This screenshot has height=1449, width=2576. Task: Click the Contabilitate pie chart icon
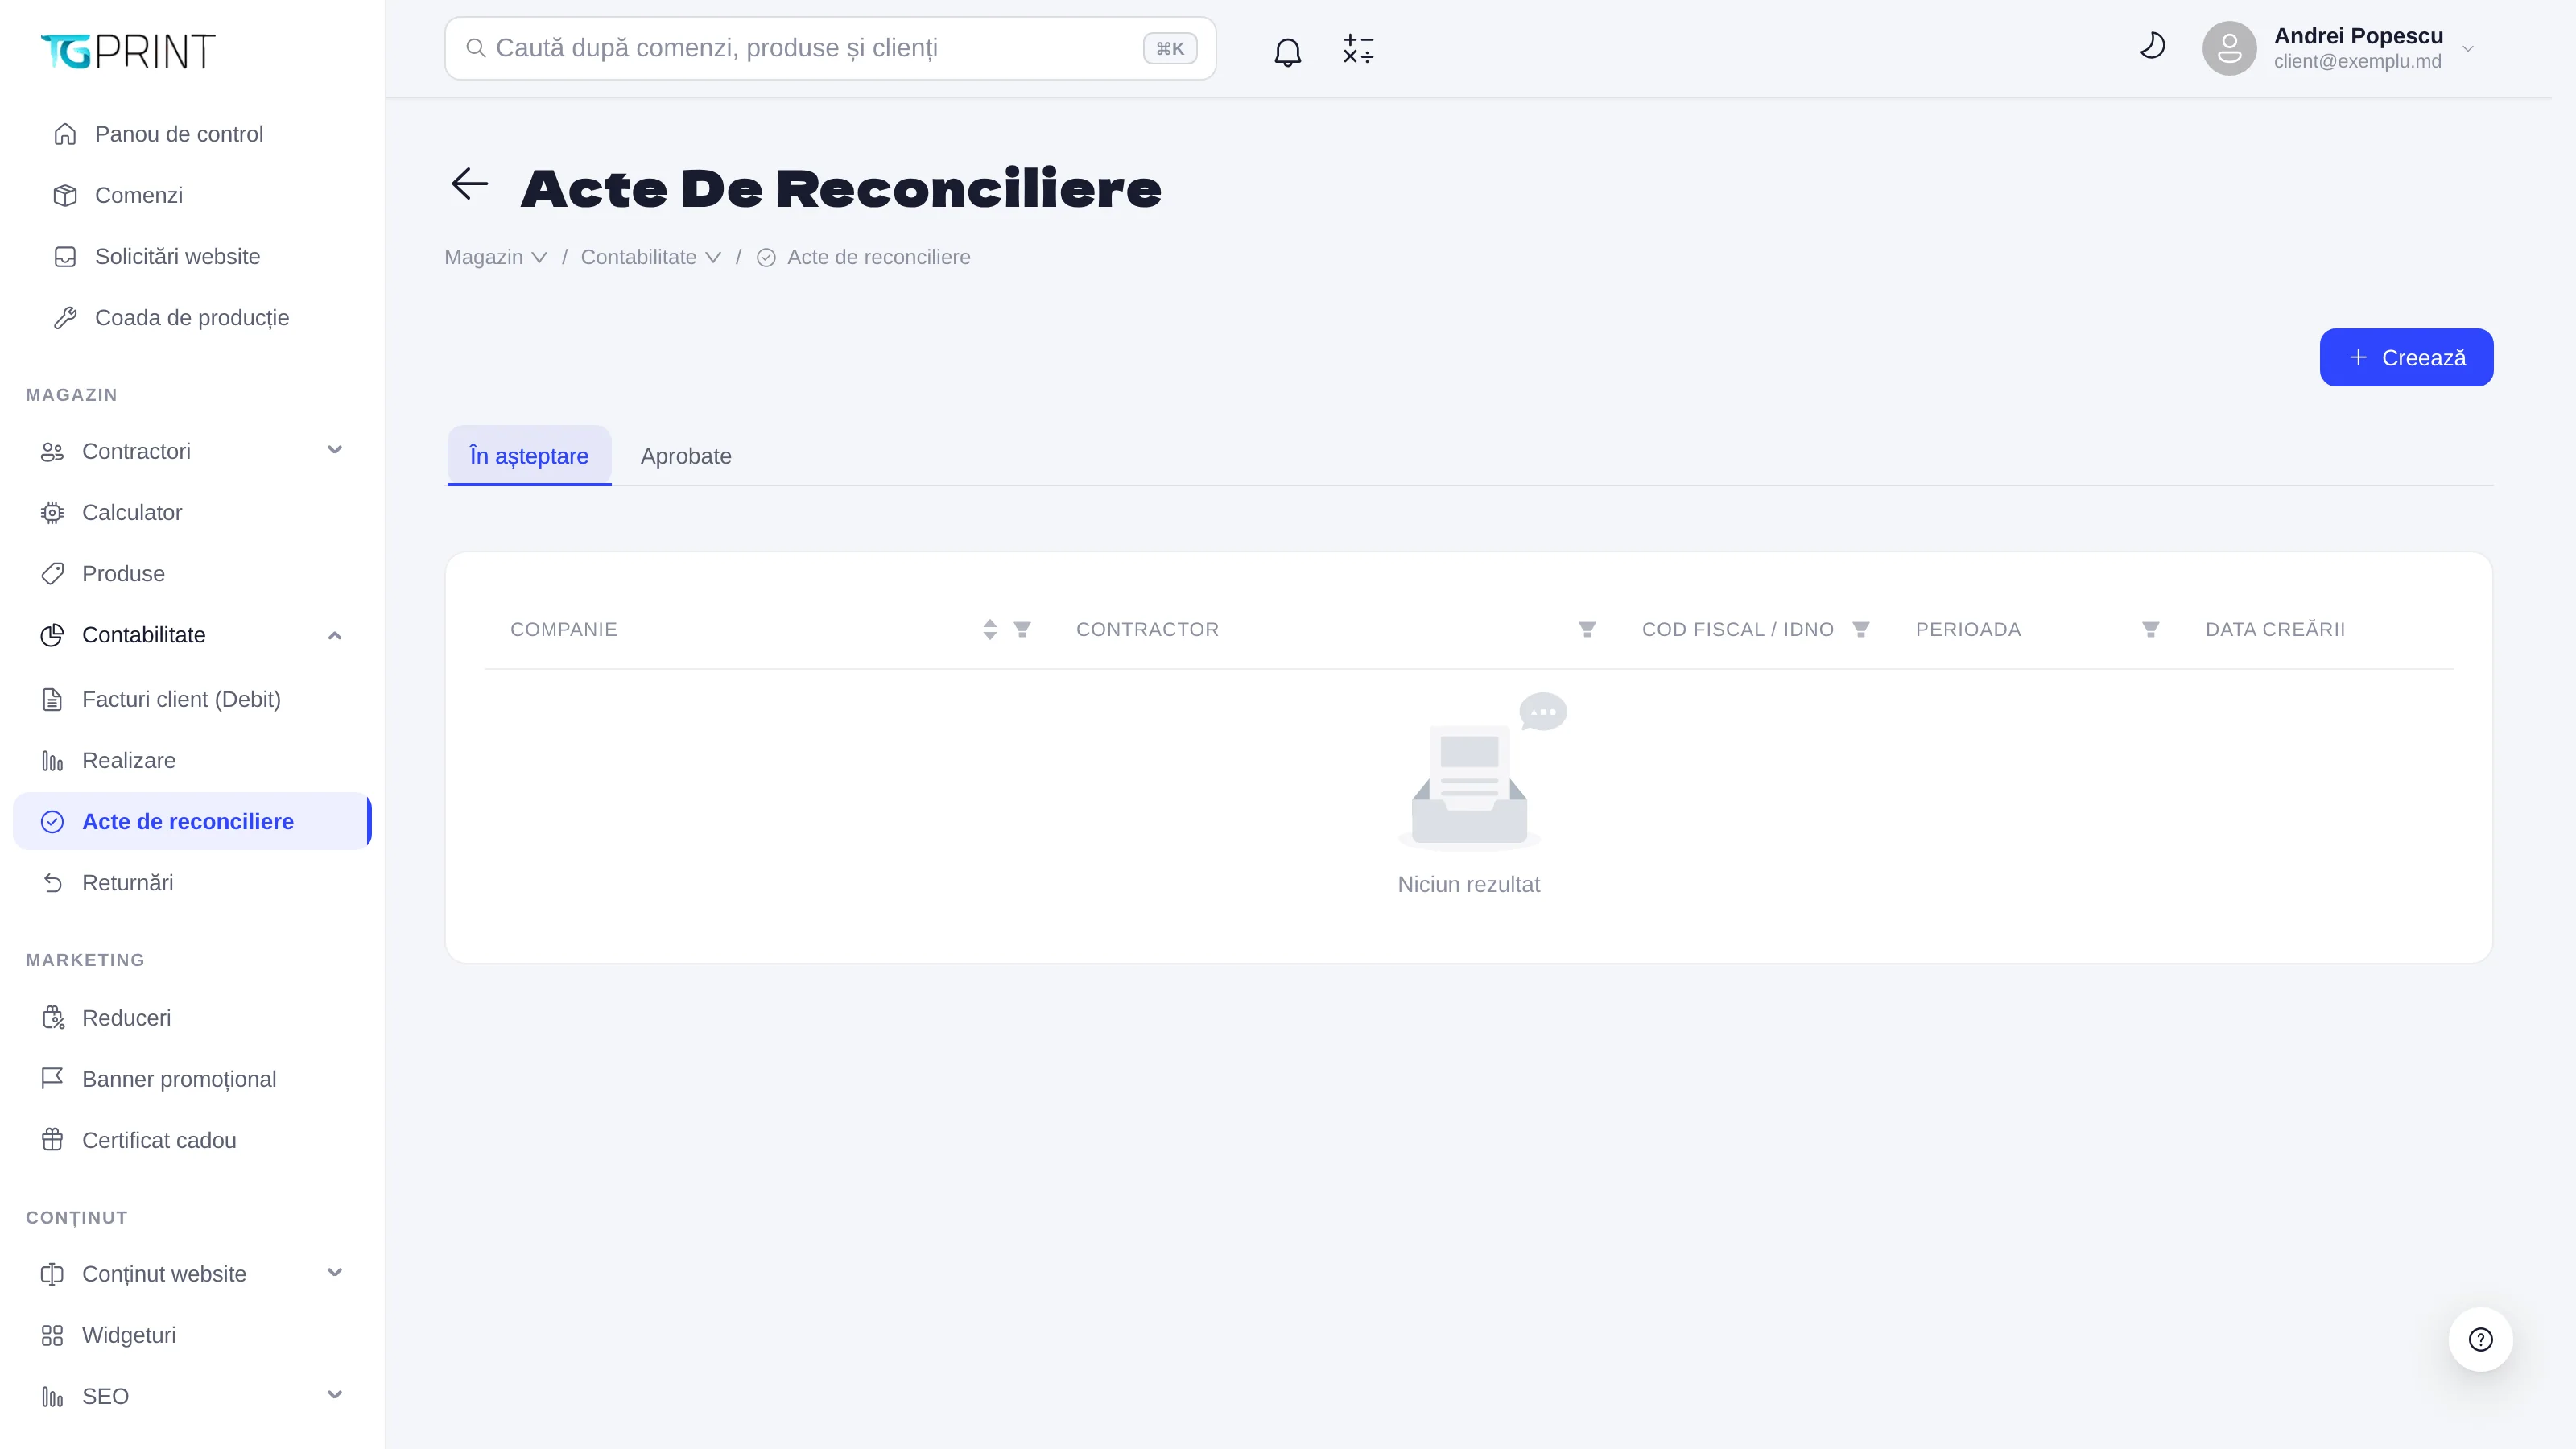(x=52, y=635)
